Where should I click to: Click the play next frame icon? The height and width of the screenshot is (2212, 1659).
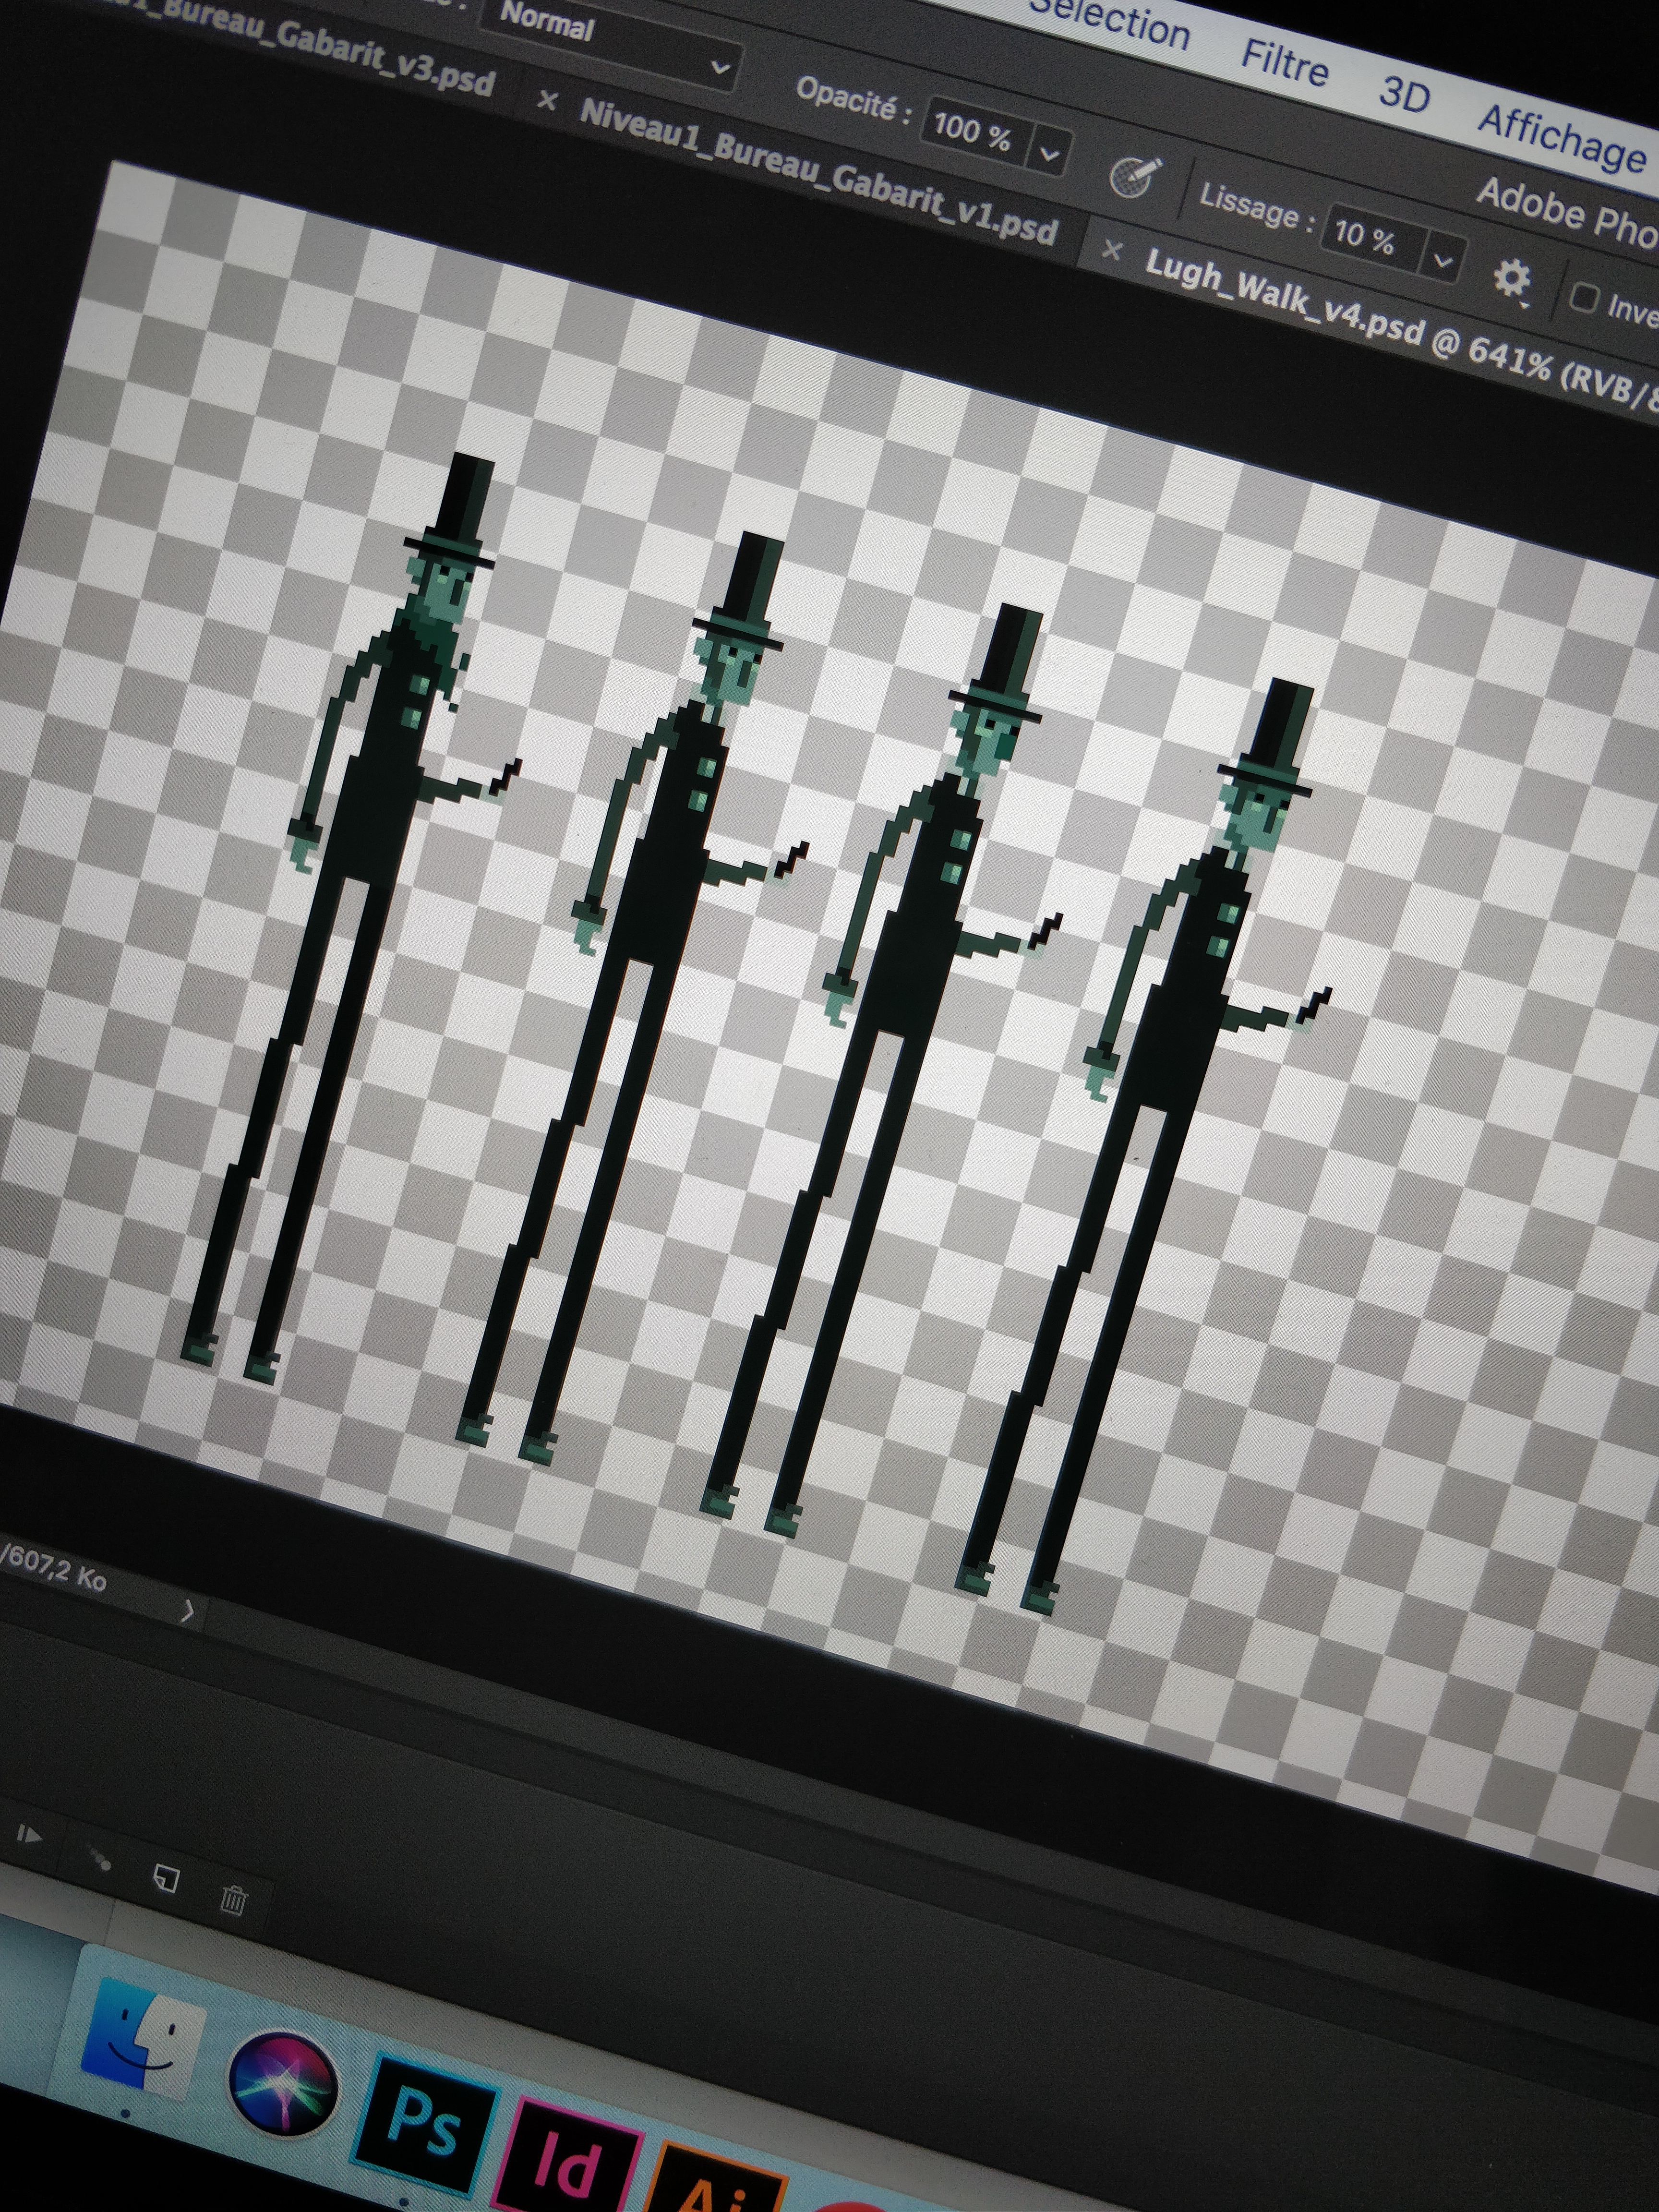pos(30,1835)
